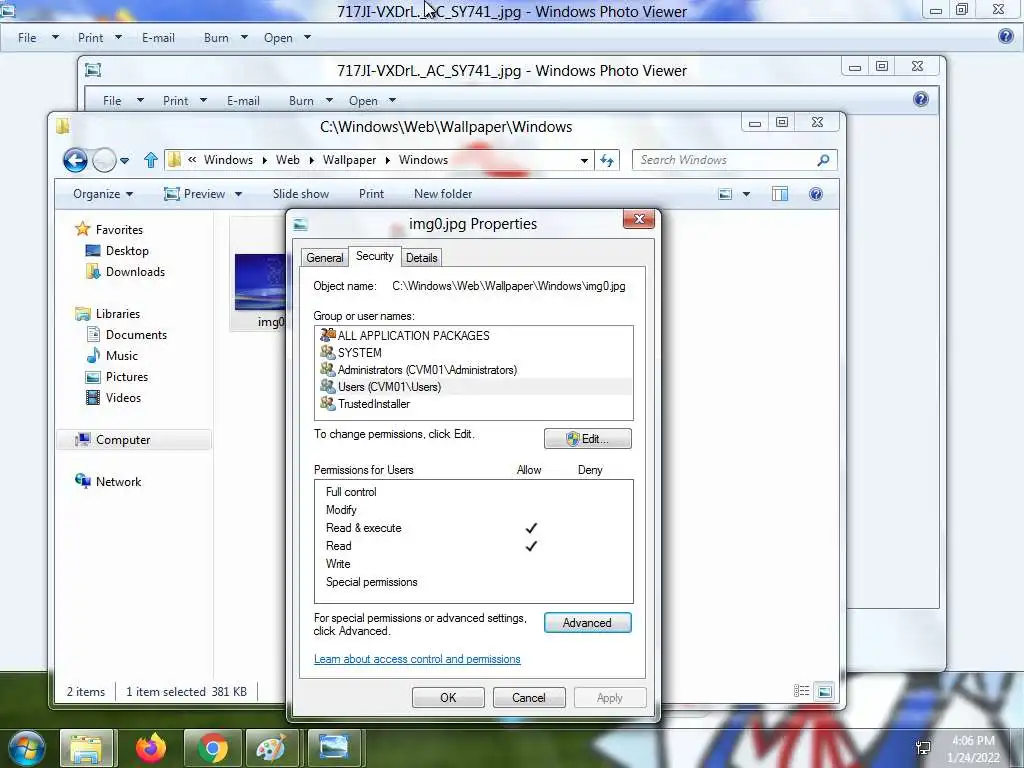1024x768 pixels.
Task: Switch to the Details tab
Action: pyautogui.click(x=421, y=257)
